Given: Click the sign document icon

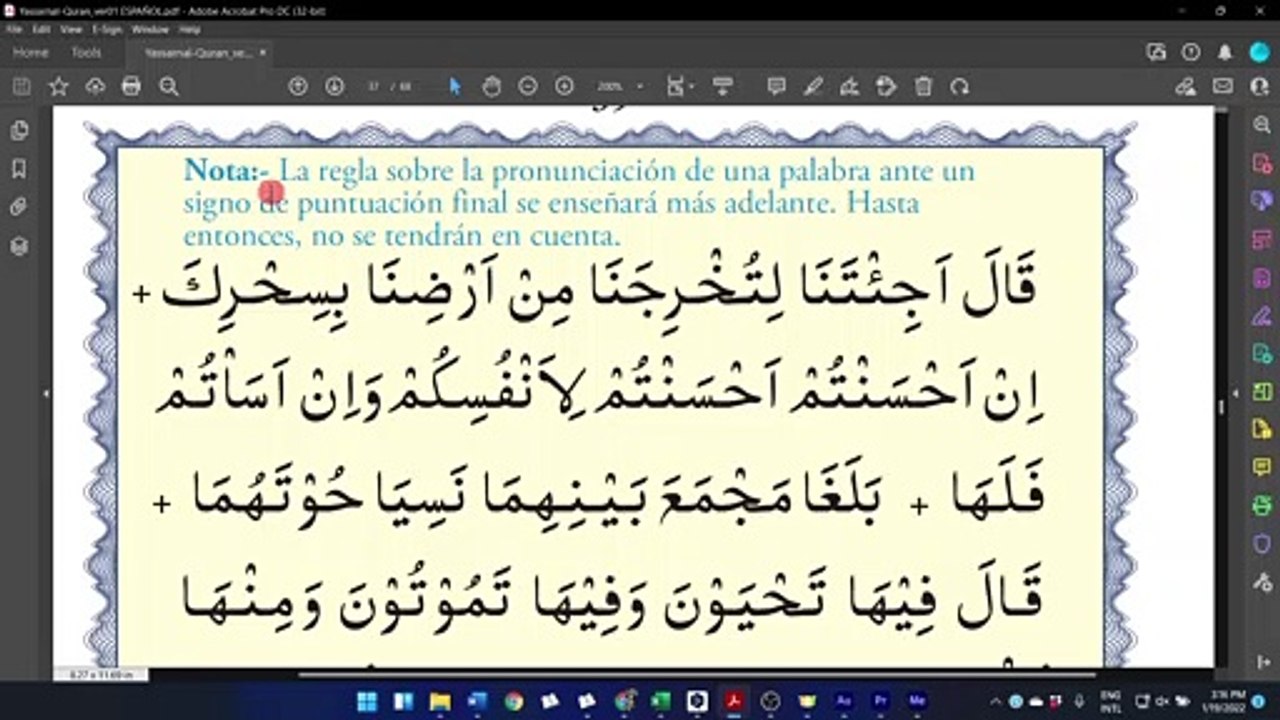Looking at the screenshot, I should tap(850, 87).
